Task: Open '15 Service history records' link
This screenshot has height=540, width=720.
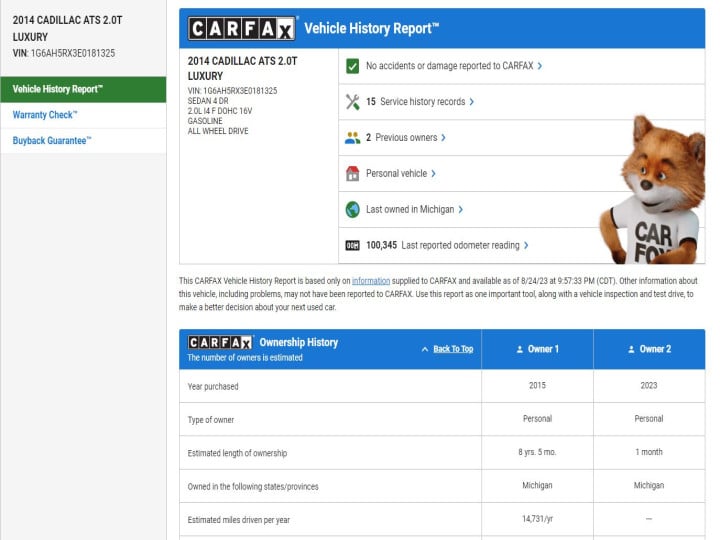Action: (416, 102)
